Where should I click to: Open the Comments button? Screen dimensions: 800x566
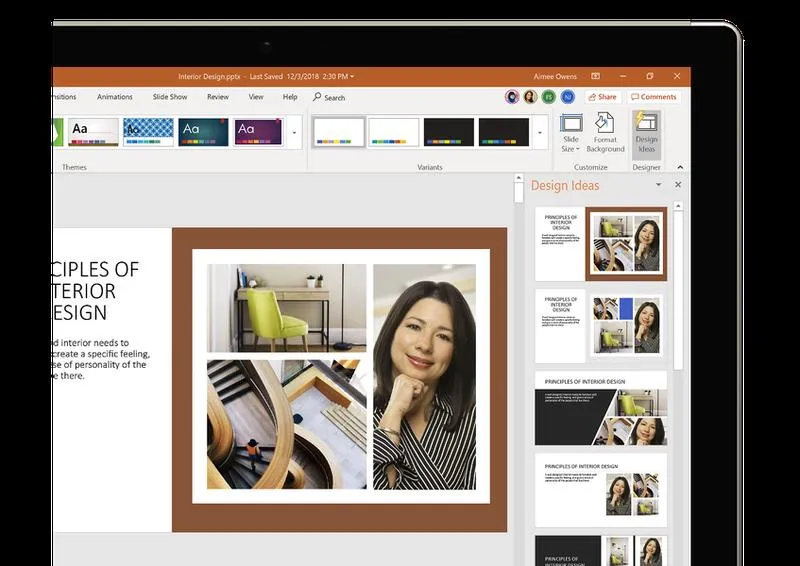[x=654, y=96]
